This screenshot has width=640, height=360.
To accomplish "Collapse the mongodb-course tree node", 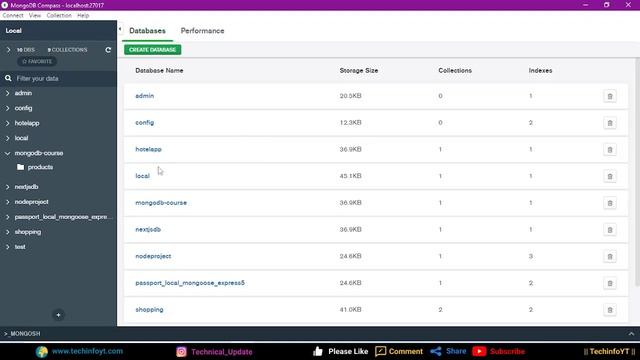I will coord(8,153).
